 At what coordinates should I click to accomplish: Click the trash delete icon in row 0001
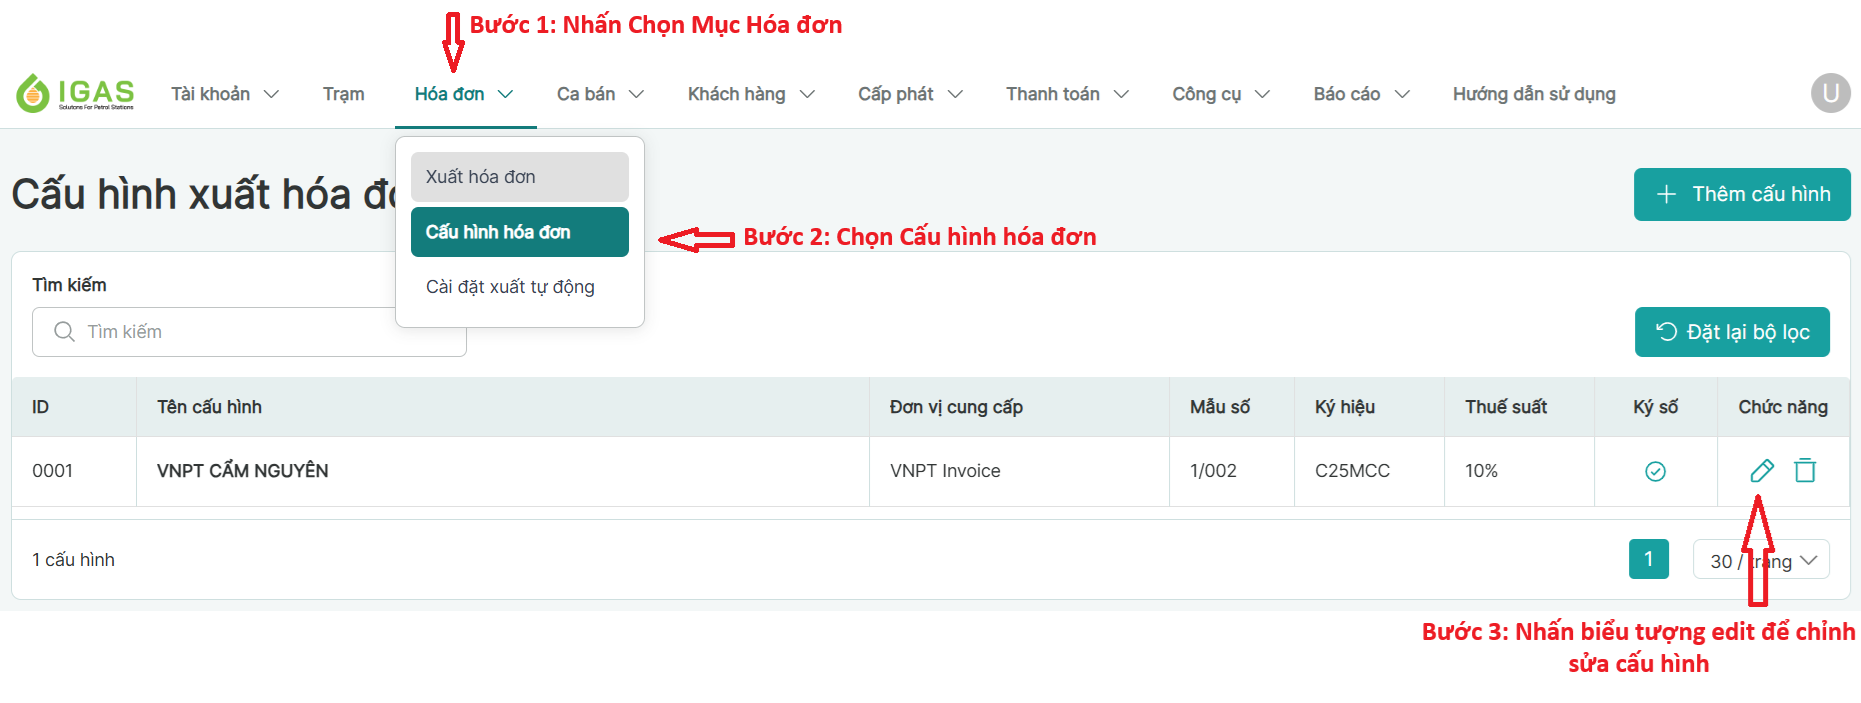[1805, 471]
